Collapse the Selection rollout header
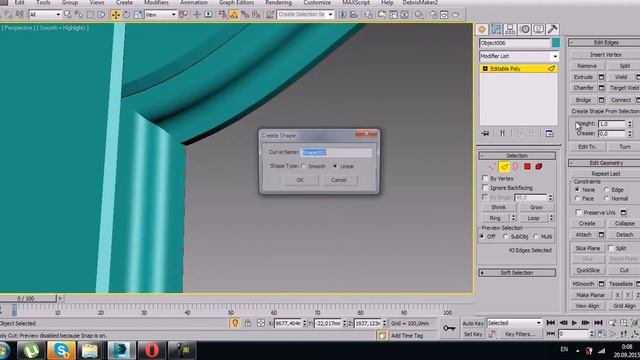Screen dimensions: 640x360 (x=517, y=156)
